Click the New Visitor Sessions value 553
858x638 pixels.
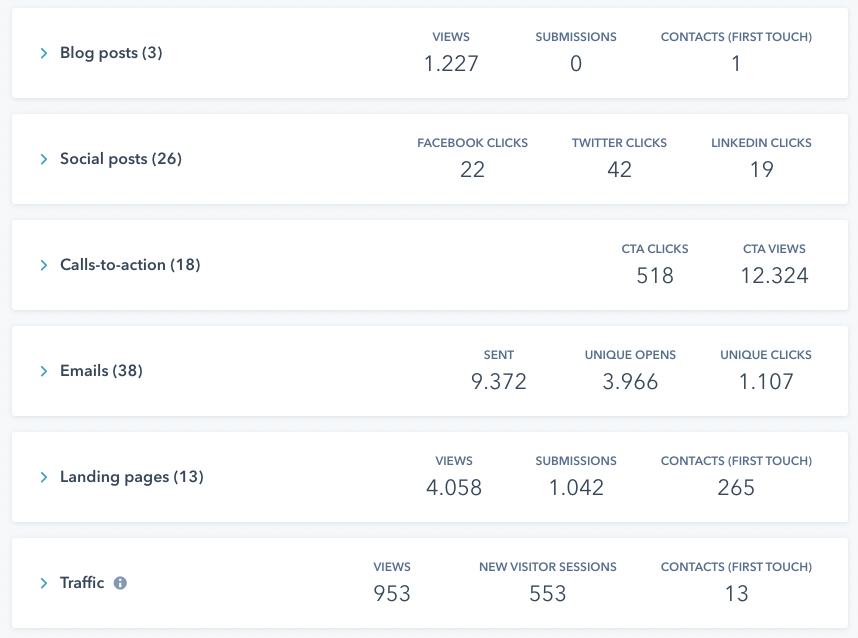[x=547, y=594]
